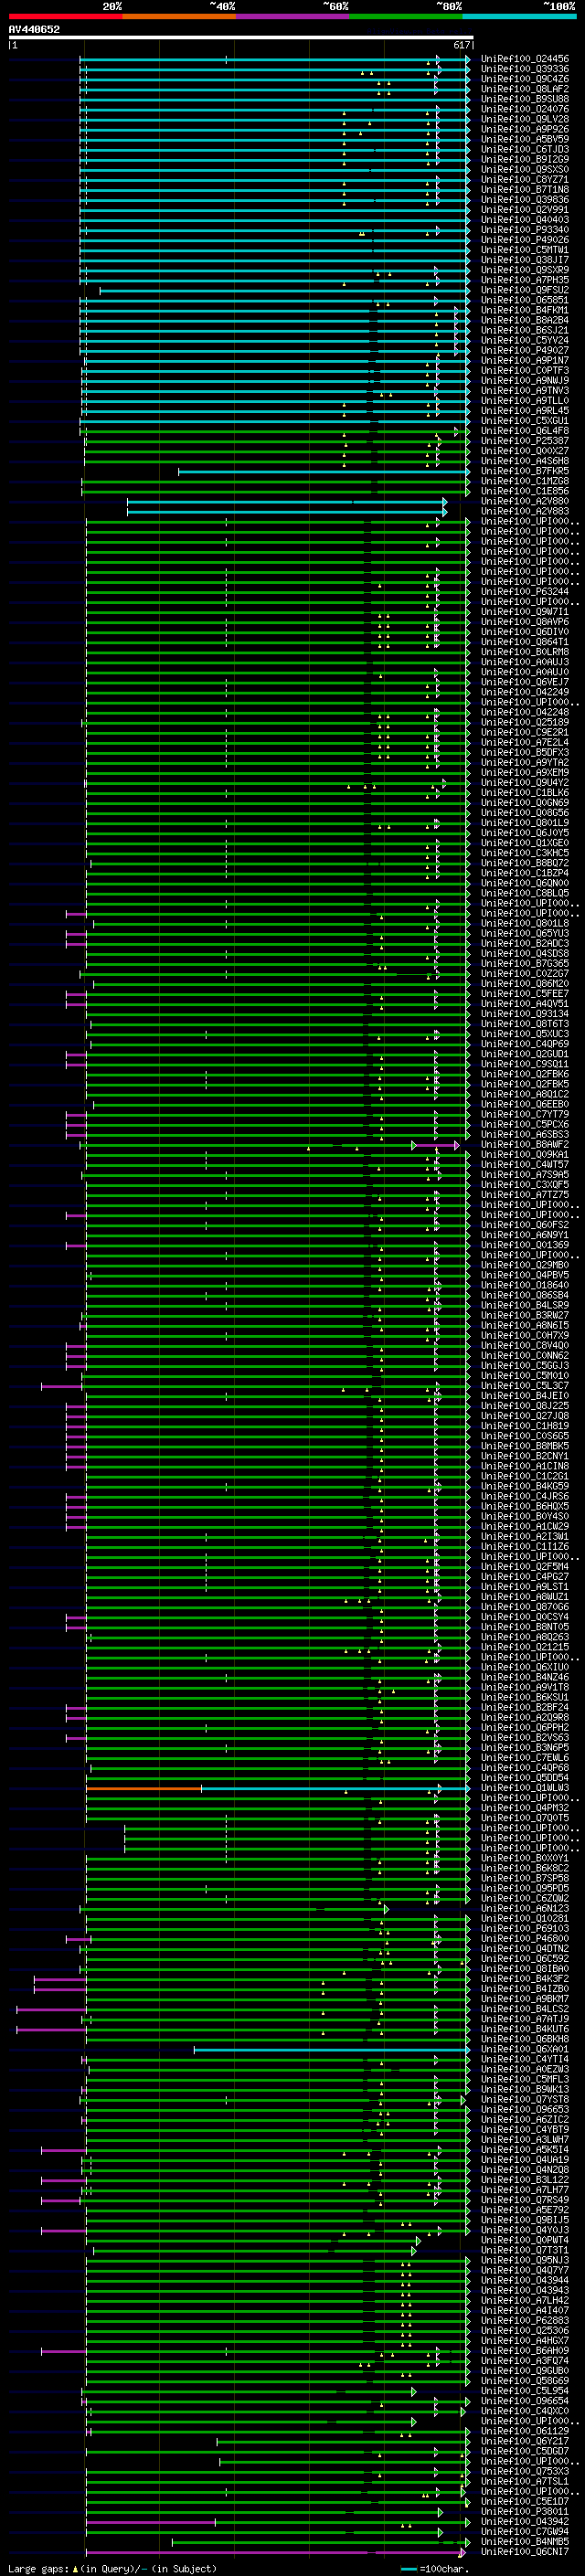This screenshot has height=2576, width=585.
Task: Select hit label UniRef100_C6TJD3
Action: click(525, 149)
